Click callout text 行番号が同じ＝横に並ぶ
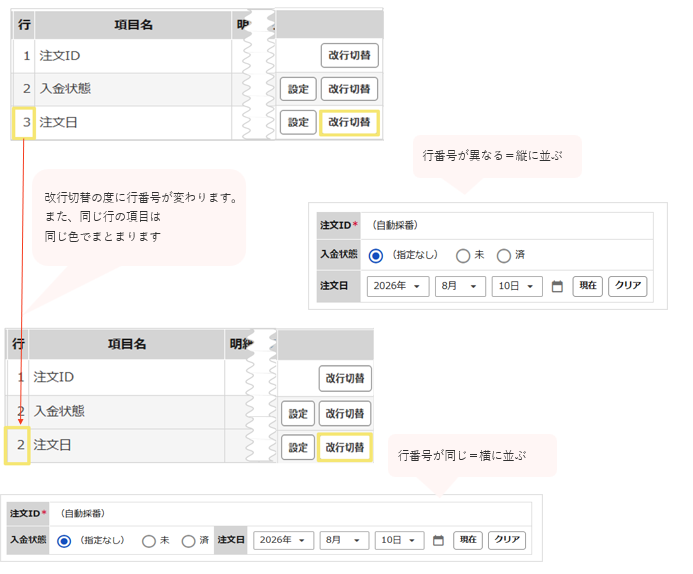Image resolution: width=693 pixels, height=574 pixels. click(x=462, y=455)
